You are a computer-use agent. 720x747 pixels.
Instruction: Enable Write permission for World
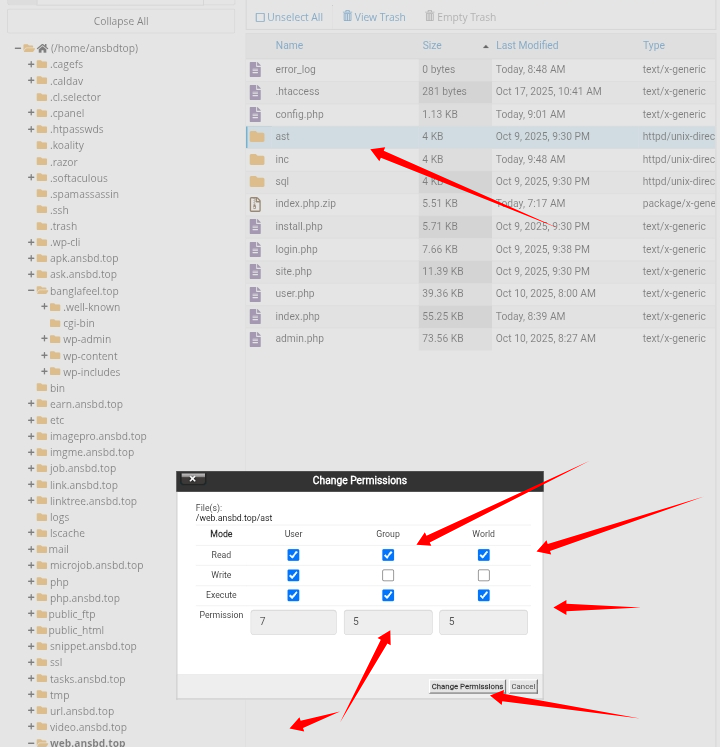tap(484, 575)
